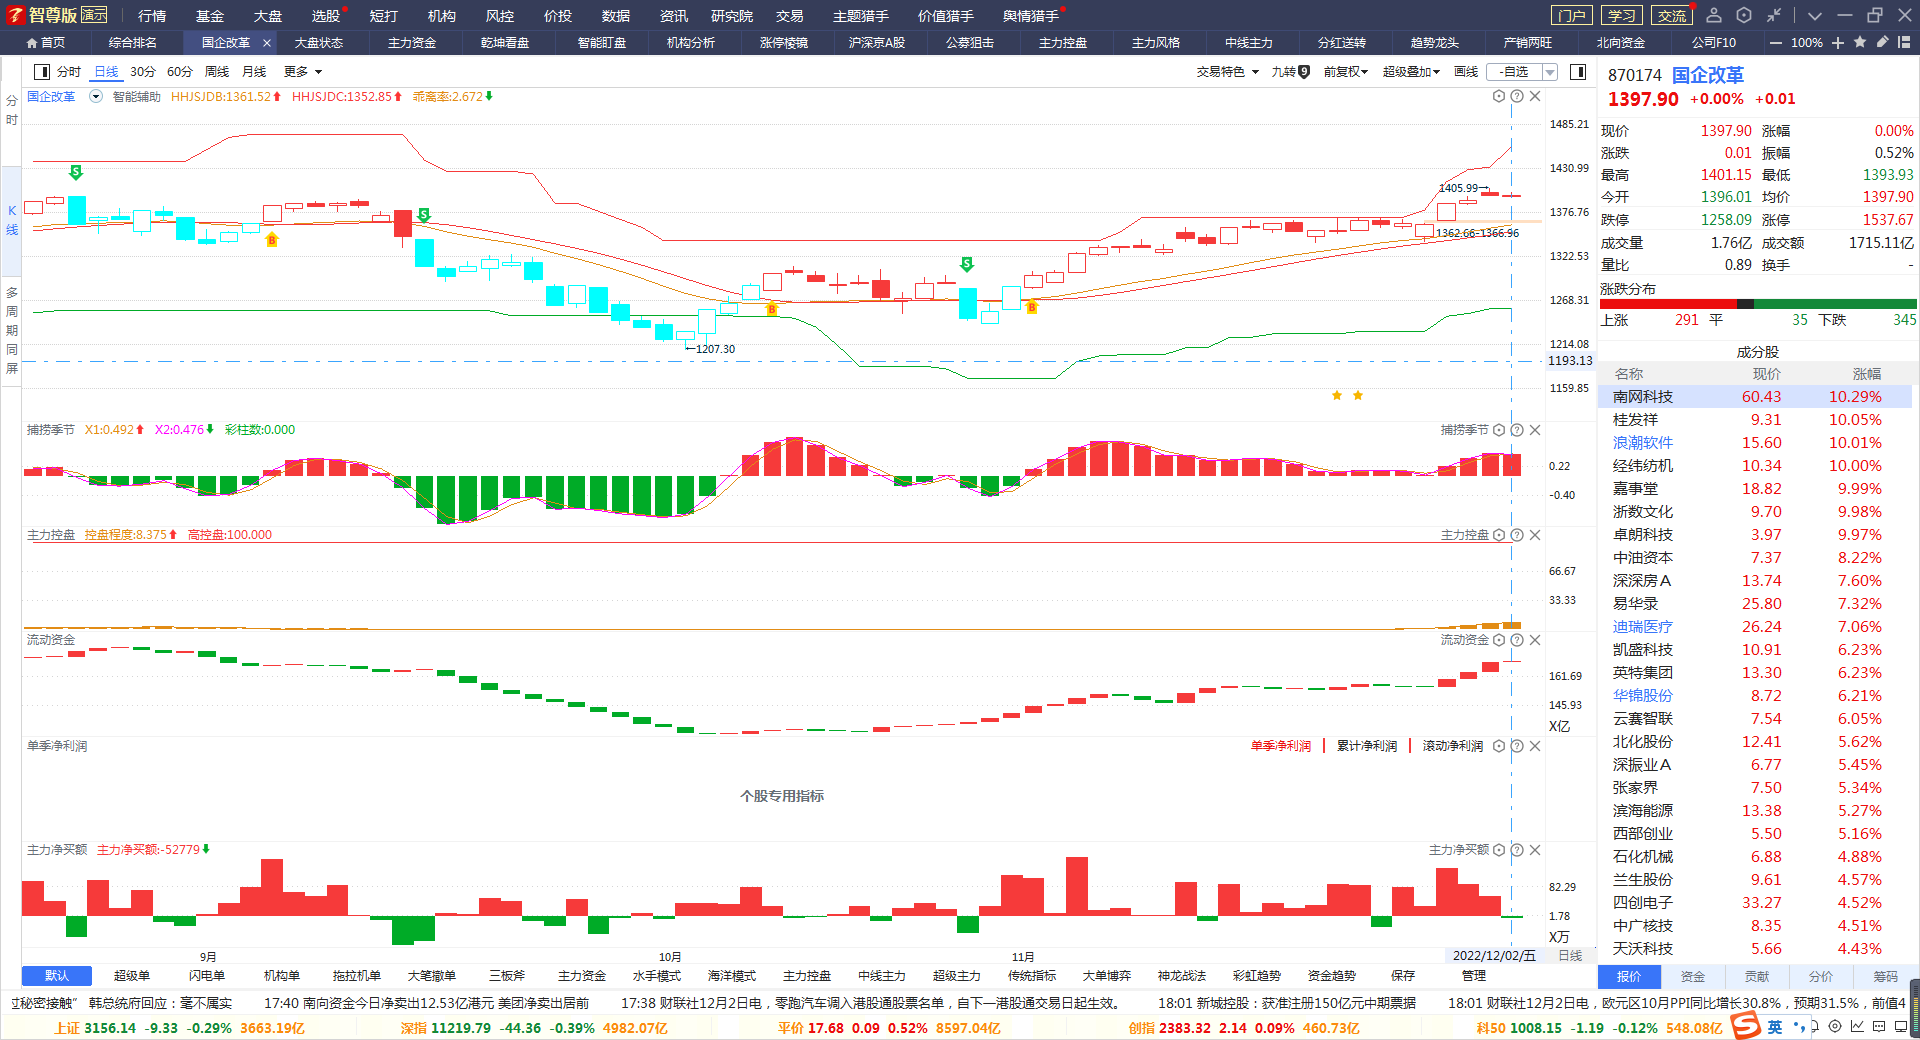Open main chart help question icon
Screen dimensions: 1920x1040
[1517, 96]
